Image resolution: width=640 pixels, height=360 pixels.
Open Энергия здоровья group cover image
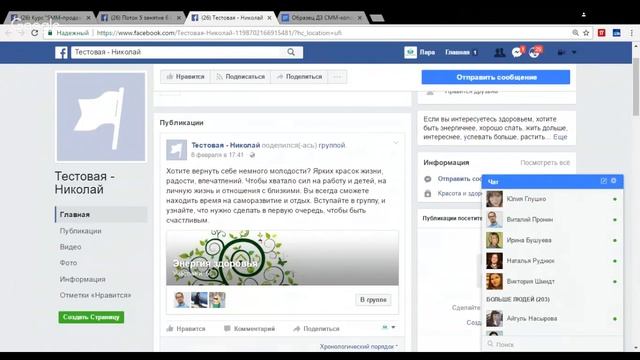point(282,258)
